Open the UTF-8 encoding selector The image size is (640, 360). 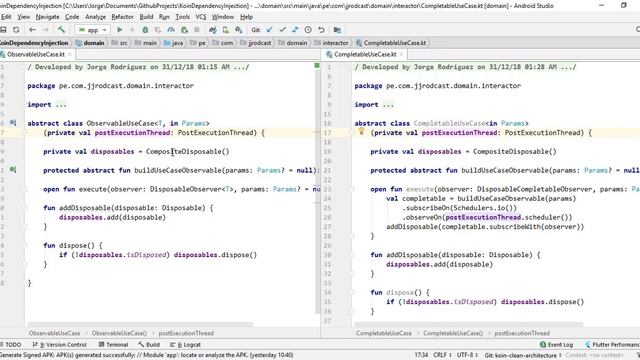point(467,355)
